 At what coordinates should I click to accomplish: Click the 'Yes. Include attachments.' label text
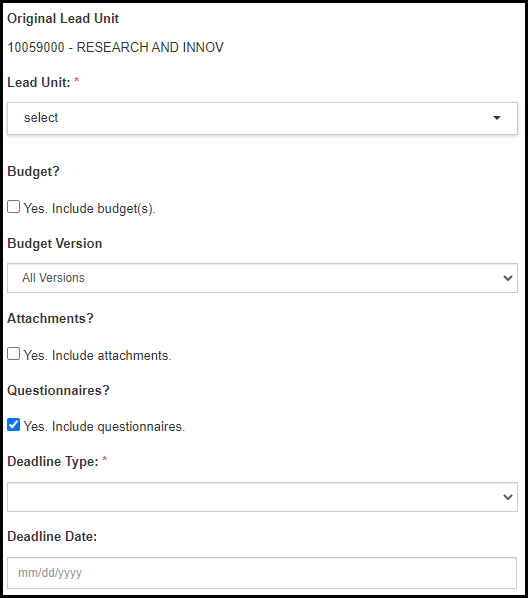pyautogui.click(x=98, y=355)
